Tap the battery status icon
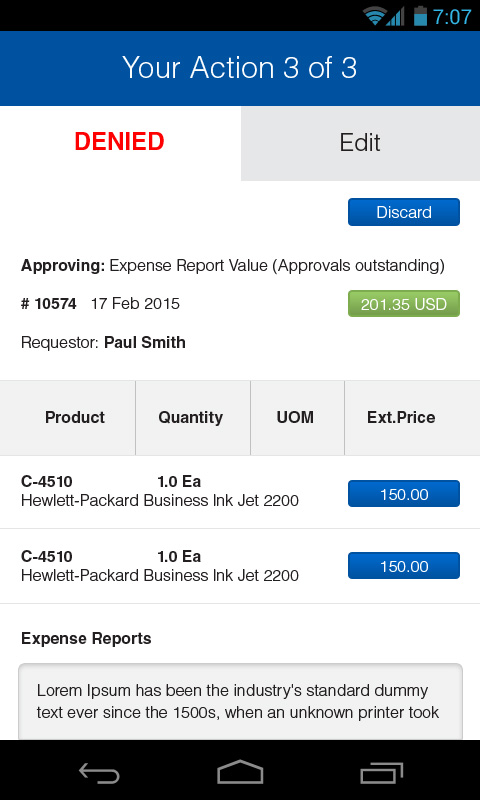Screen dimensions: 480x800 (420, 16)
